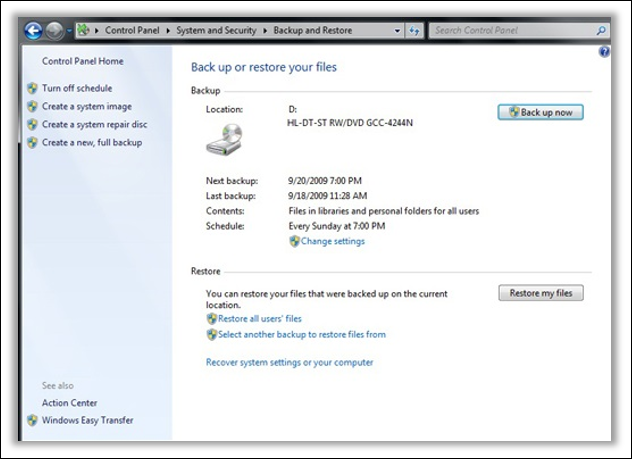Expand the arrow after Control Panel breadcrumb
The height and width of the screenshot is (459, 632).
coord(168,31)
